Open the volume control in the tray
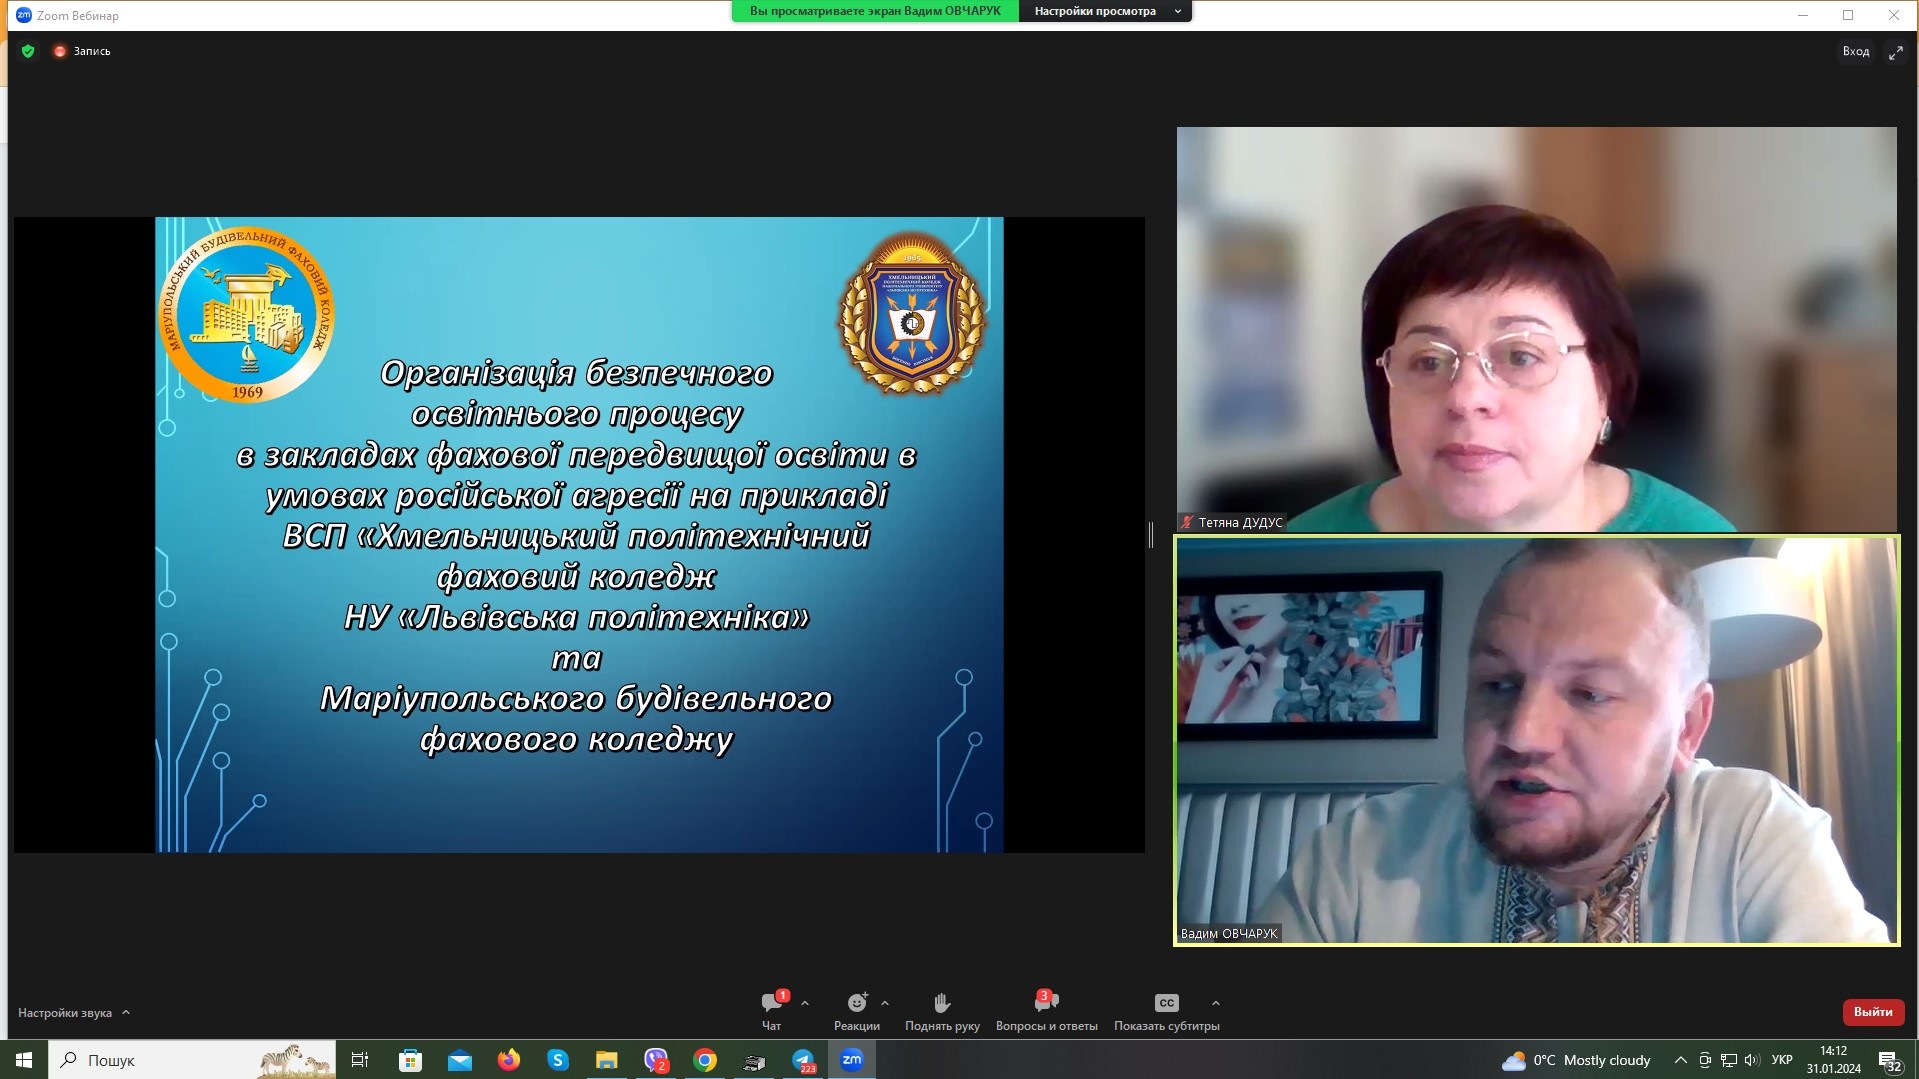The image size is (1919, 1079). pyautogui.click(x=1752, y=1060)
